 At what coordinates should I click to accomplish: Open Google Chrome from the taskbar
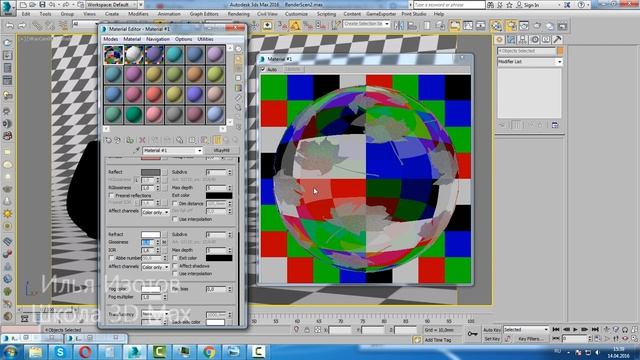(209, 352)
